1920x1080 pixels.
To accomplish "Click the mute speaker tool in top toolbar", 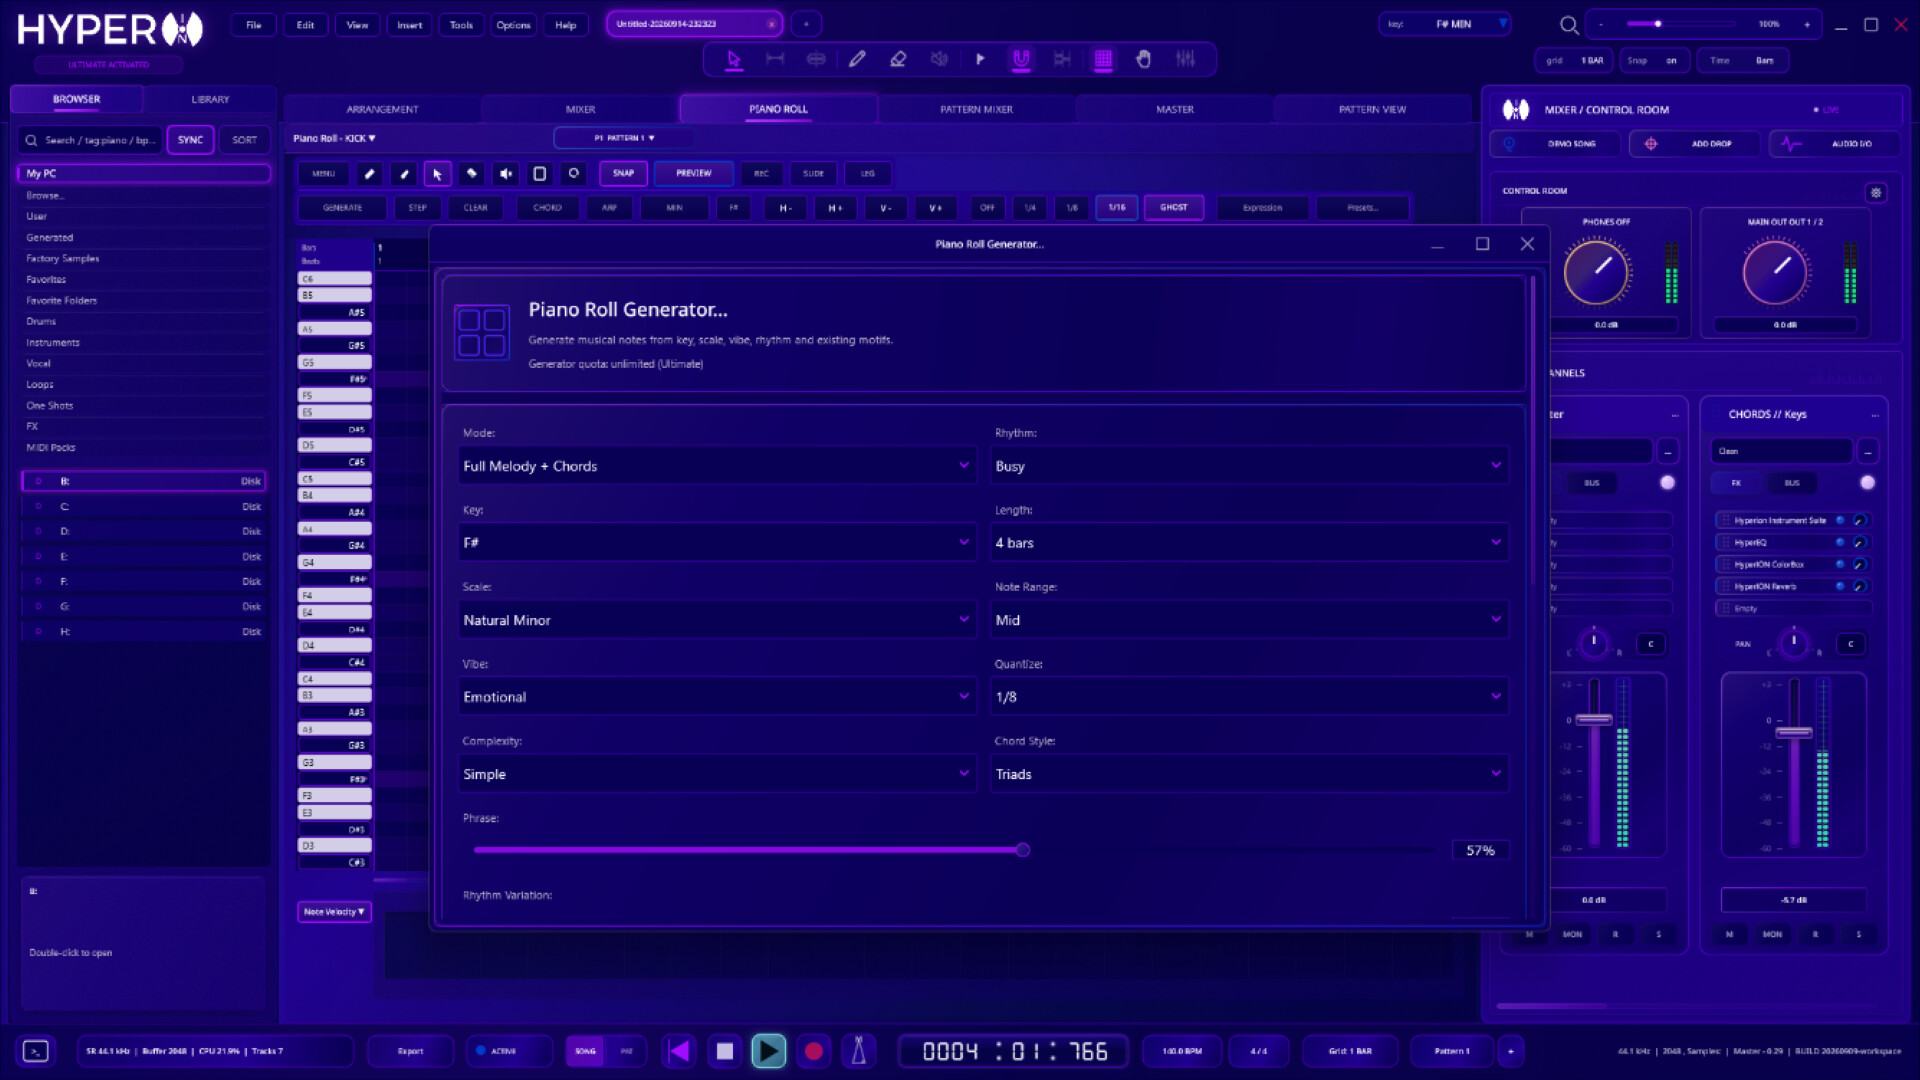I will (x=939, y=59).
